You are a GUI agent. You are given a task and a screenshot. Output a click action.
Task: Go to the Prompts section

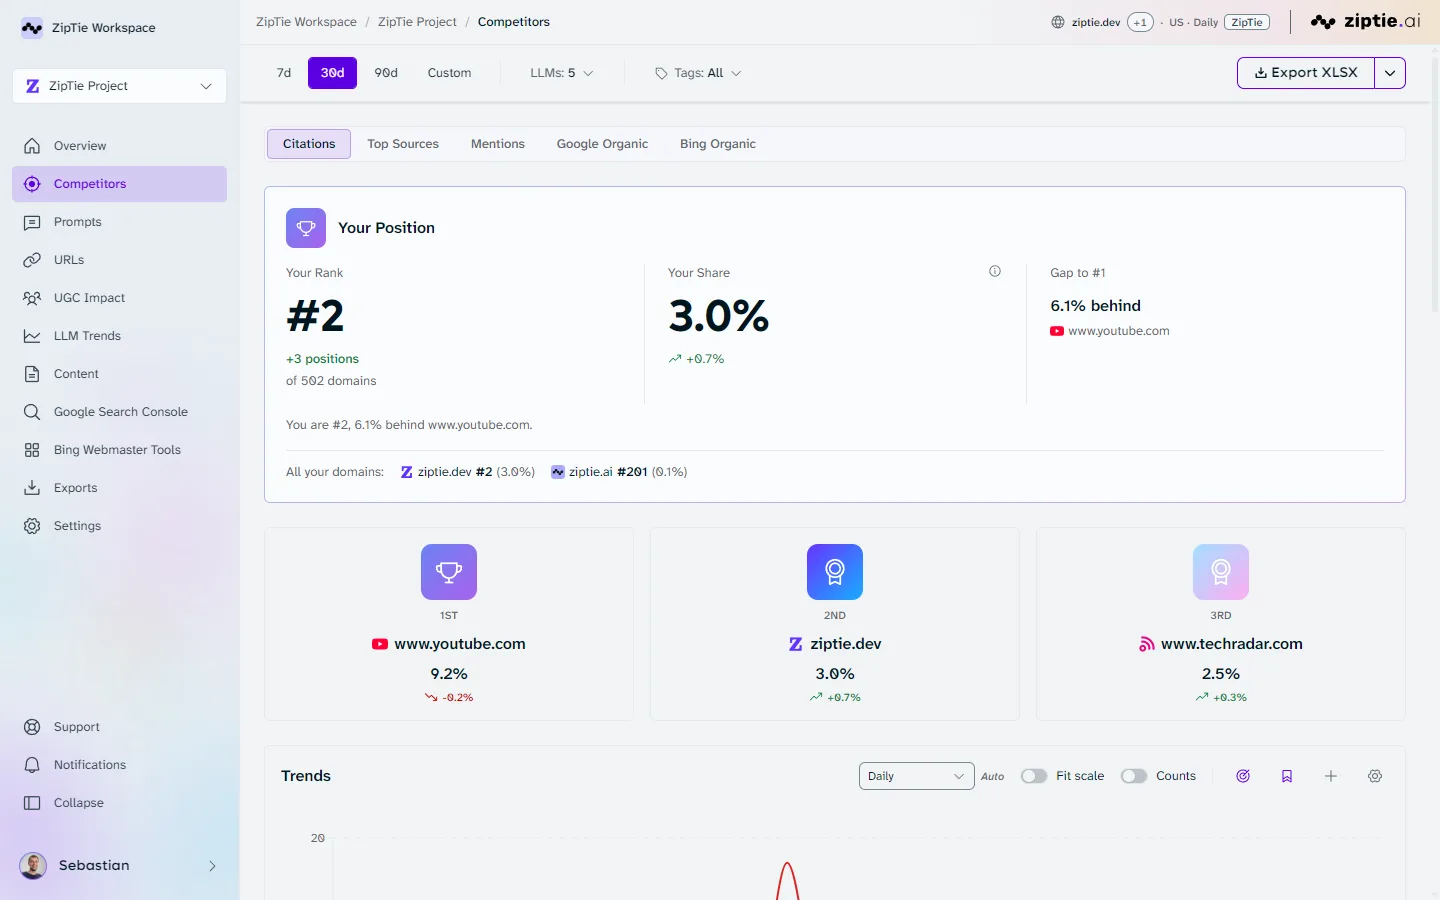[119, 222]
